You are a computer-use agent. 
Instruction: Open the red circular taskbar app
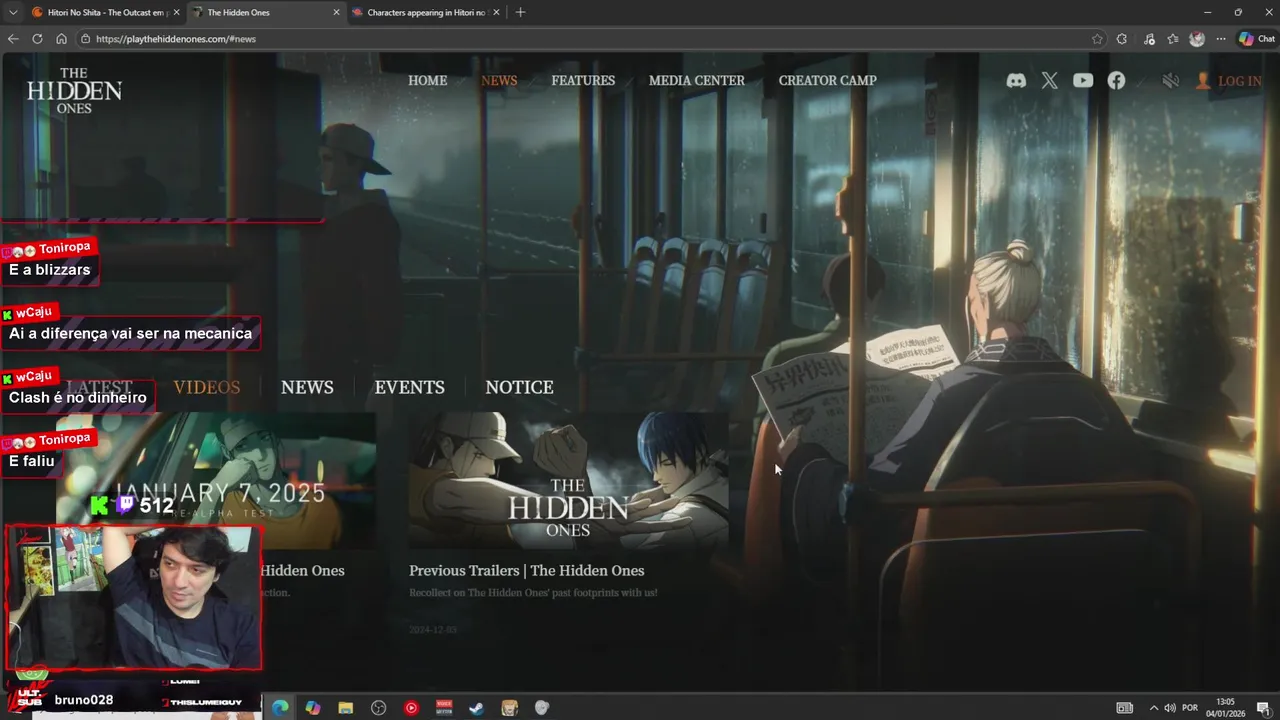click(x=411, y=708)
